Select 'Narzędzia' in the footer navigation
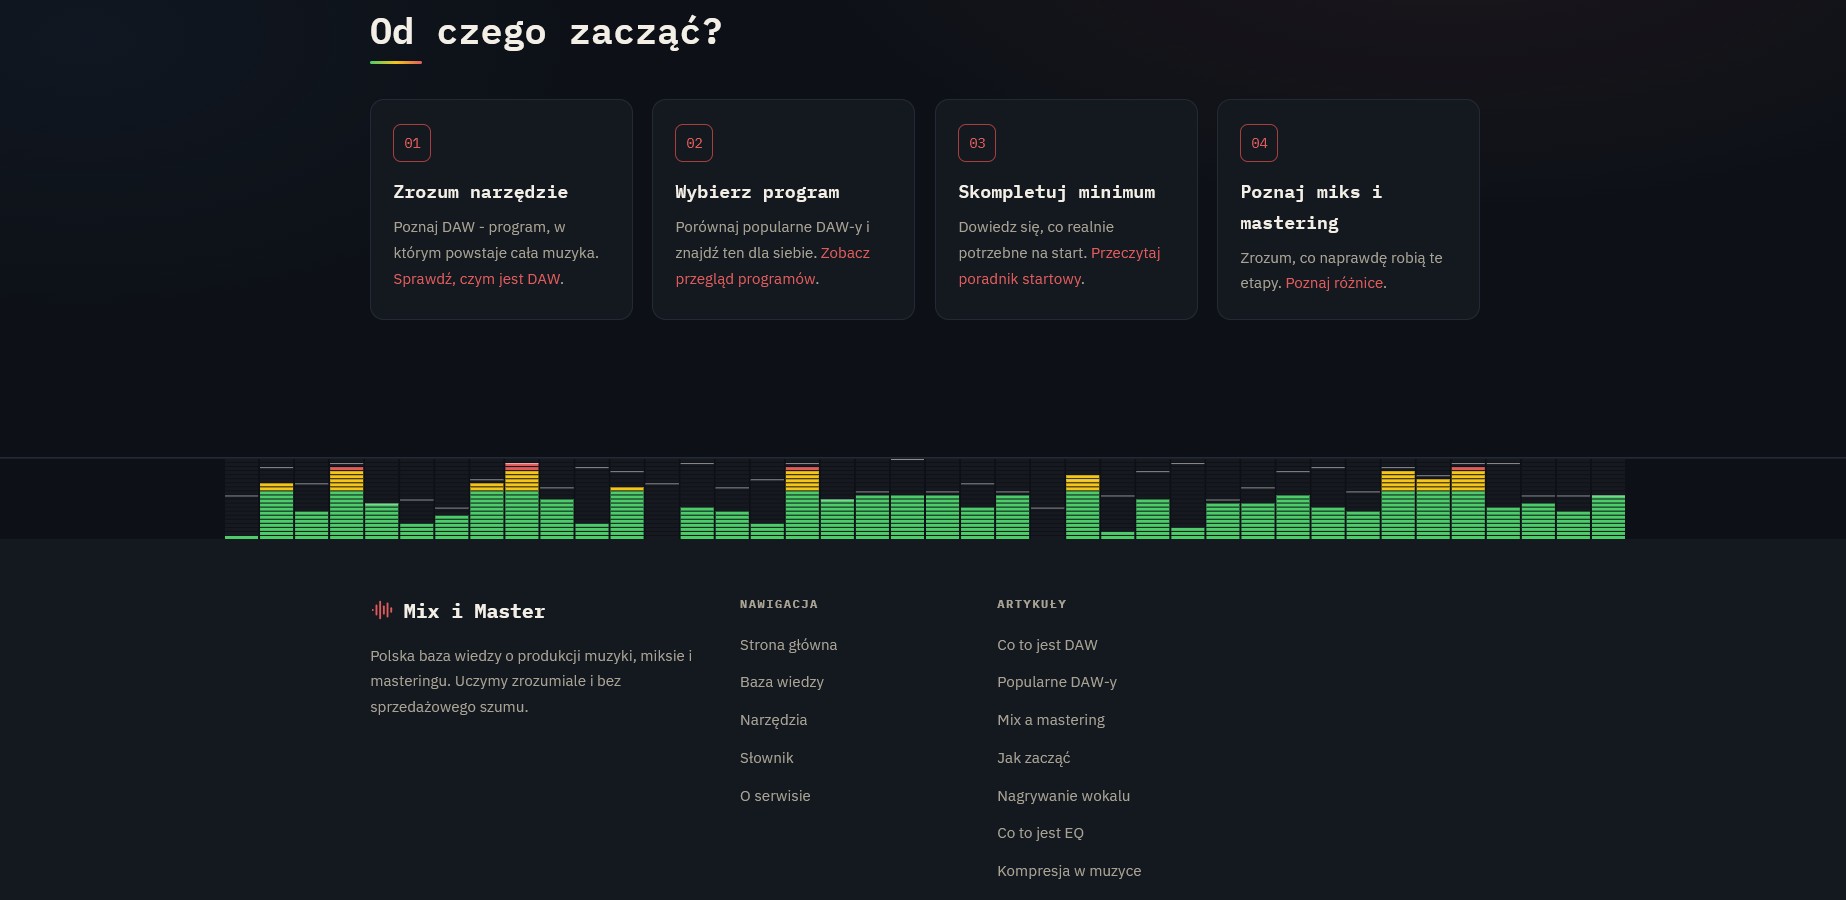 (773, 720)
